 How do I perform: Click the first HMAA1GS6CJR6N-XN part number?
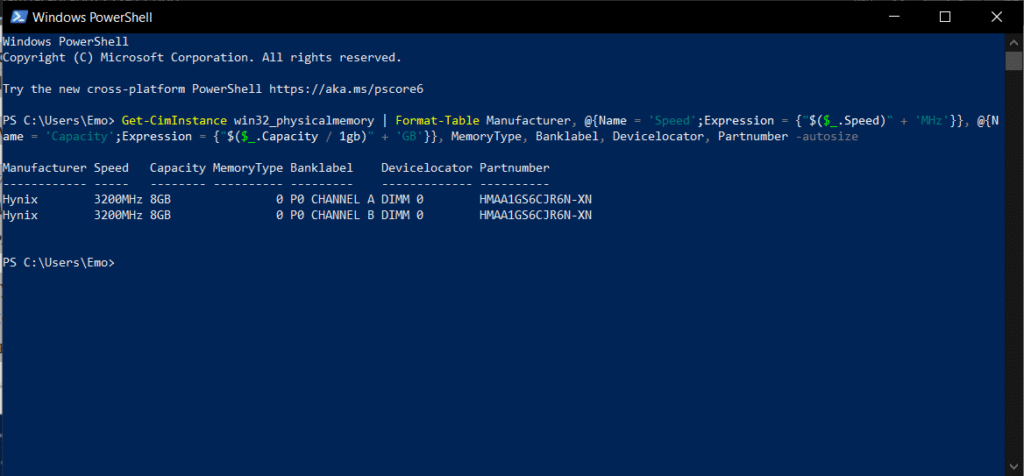pyautogui.click(x=536, y=199)
